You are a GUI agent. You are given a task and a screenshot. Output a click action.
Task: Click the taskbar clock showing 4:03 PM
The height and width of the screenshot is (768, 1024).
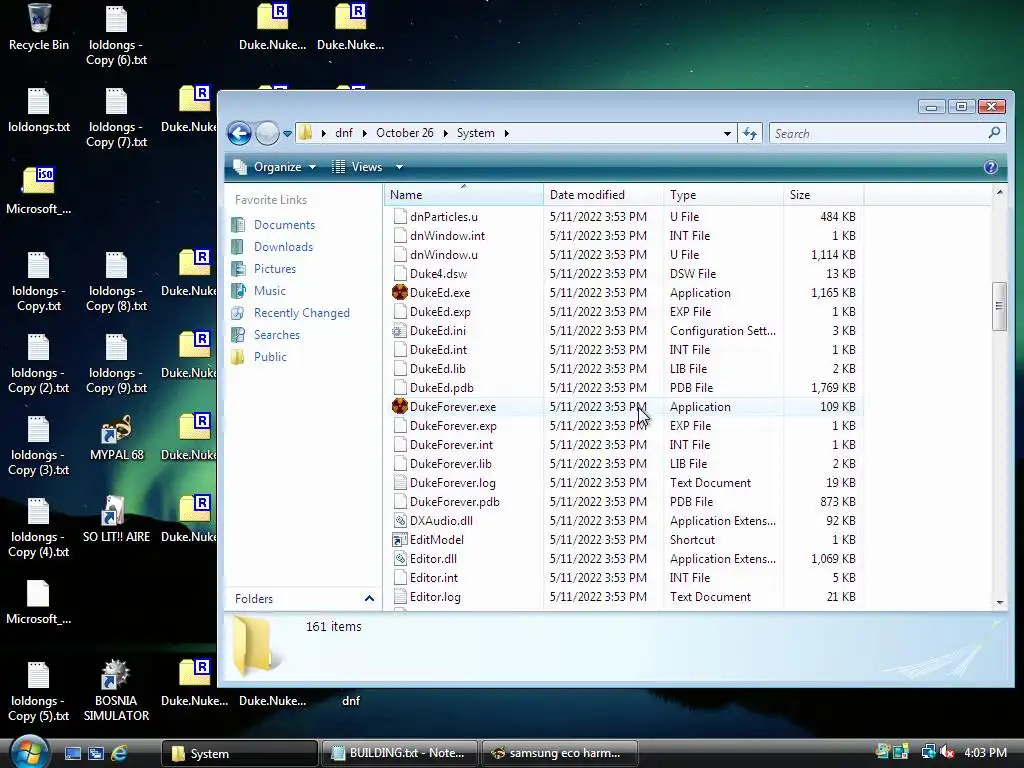pos(985,752)
